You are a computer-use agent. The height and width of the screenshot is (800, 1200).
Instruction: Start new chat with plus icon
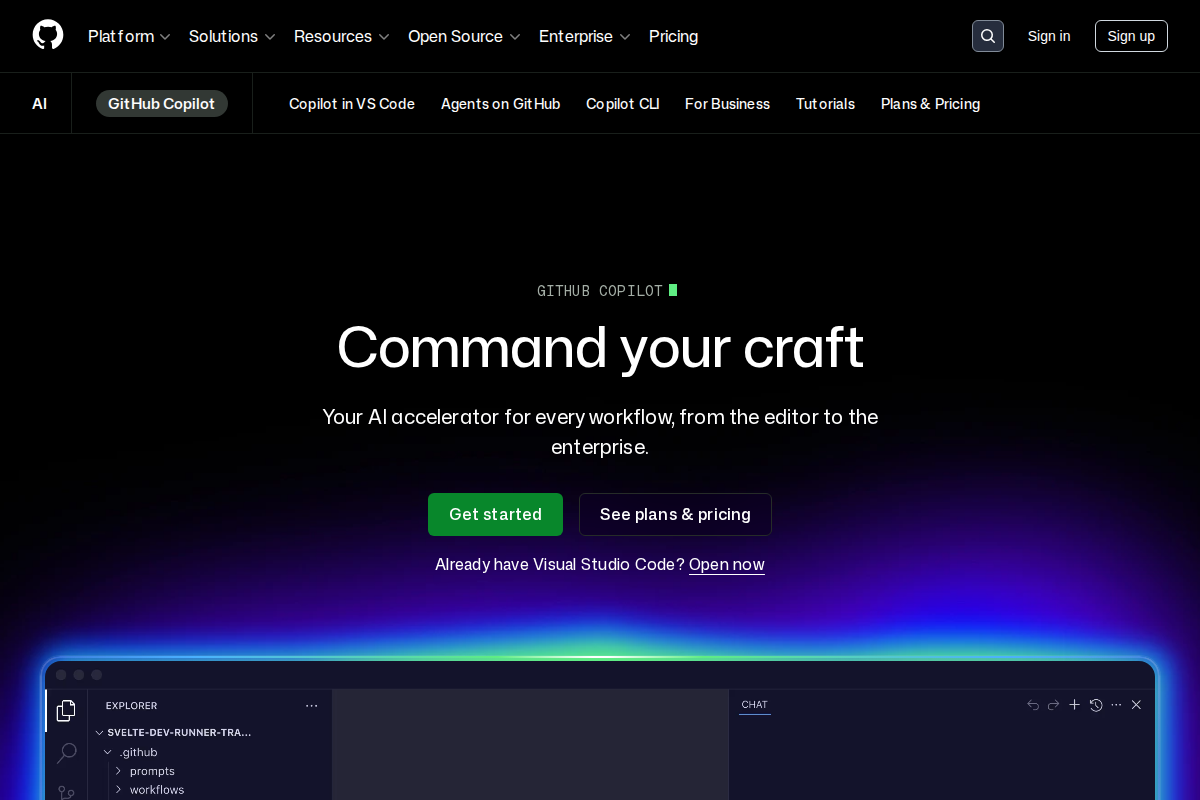point(1075,705)
